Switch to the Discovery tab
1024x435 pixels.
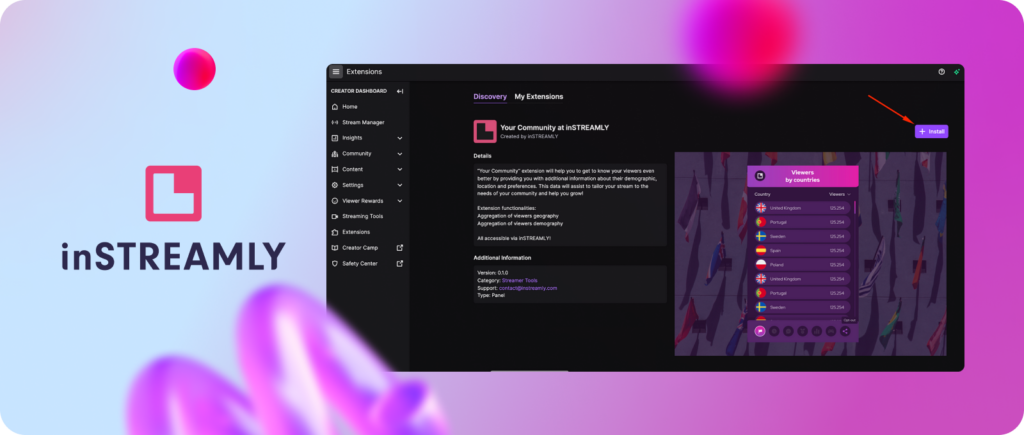(x=490, y=97)
